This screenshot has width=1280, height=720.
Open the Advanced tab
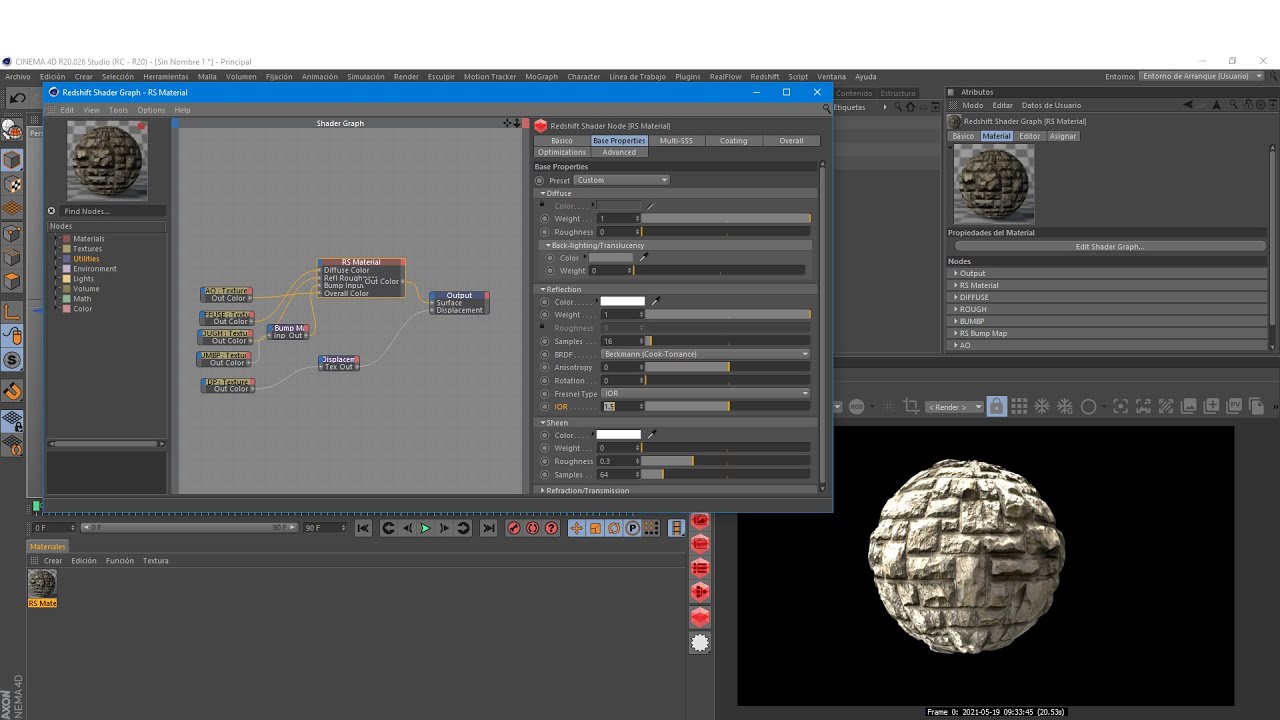point(619,152)
